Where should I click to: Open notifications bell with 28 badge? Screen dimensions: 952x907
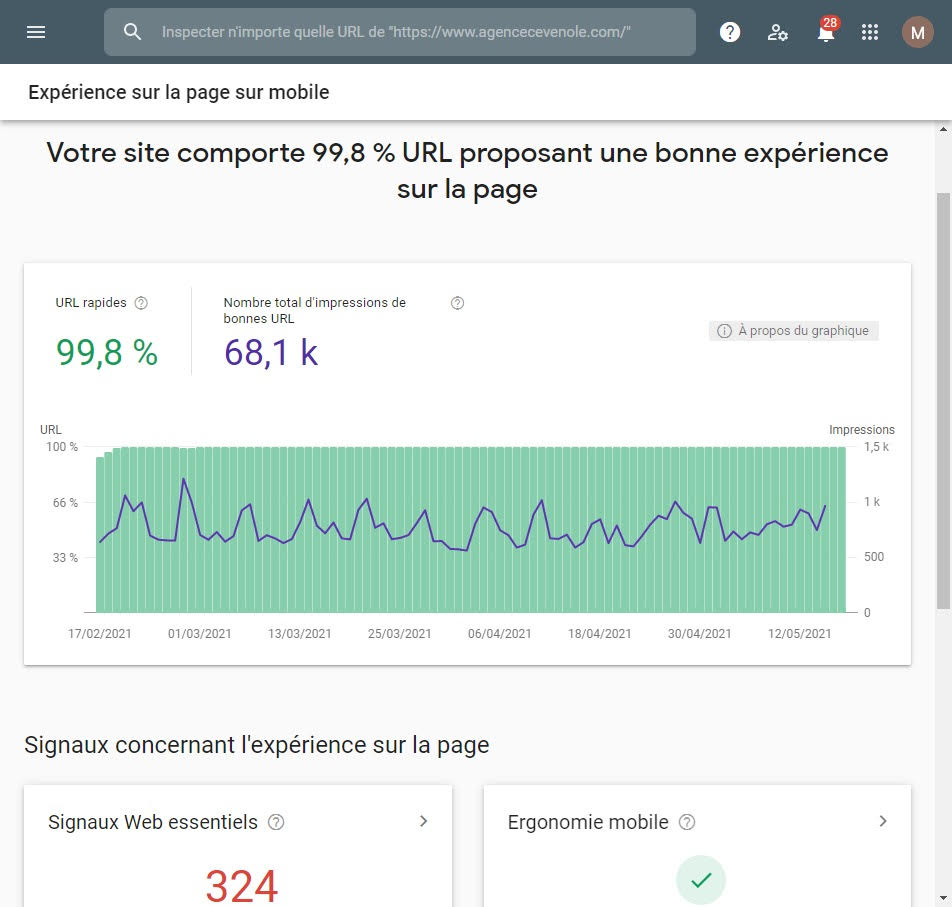(826, 30)
